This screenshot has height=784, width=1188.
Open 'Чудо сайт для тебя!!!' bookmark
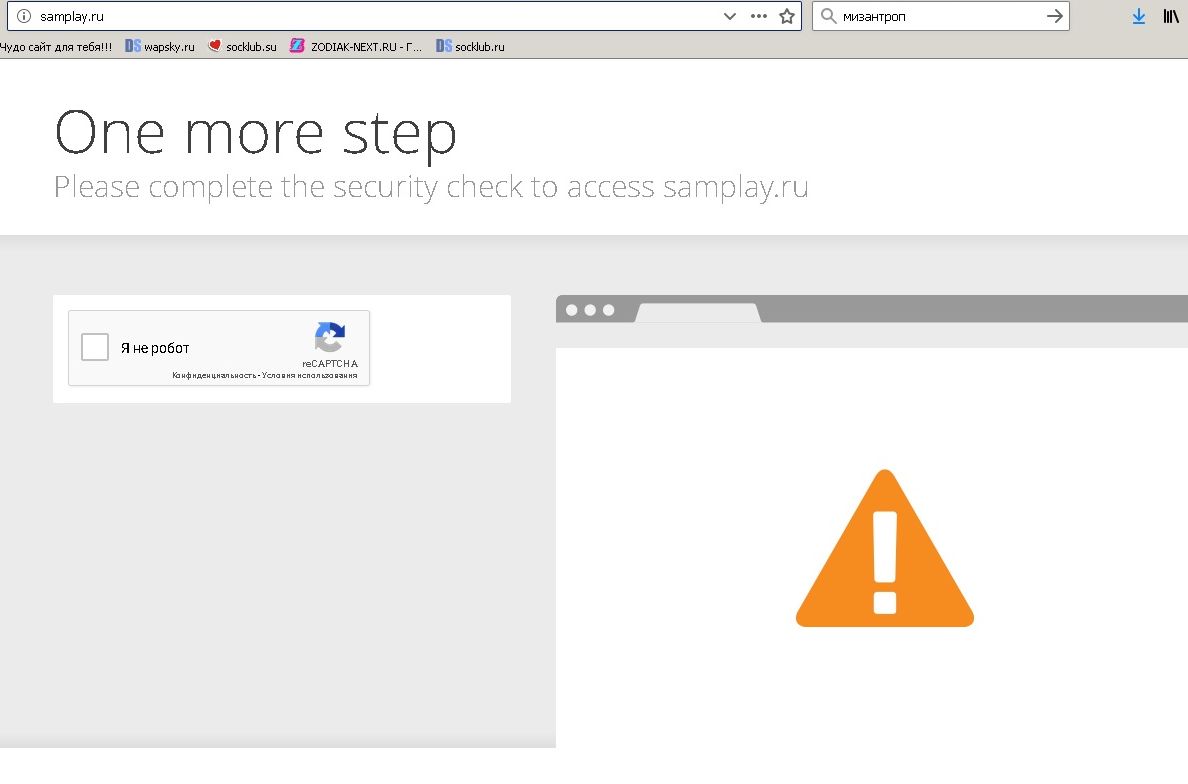coord(56,47)
